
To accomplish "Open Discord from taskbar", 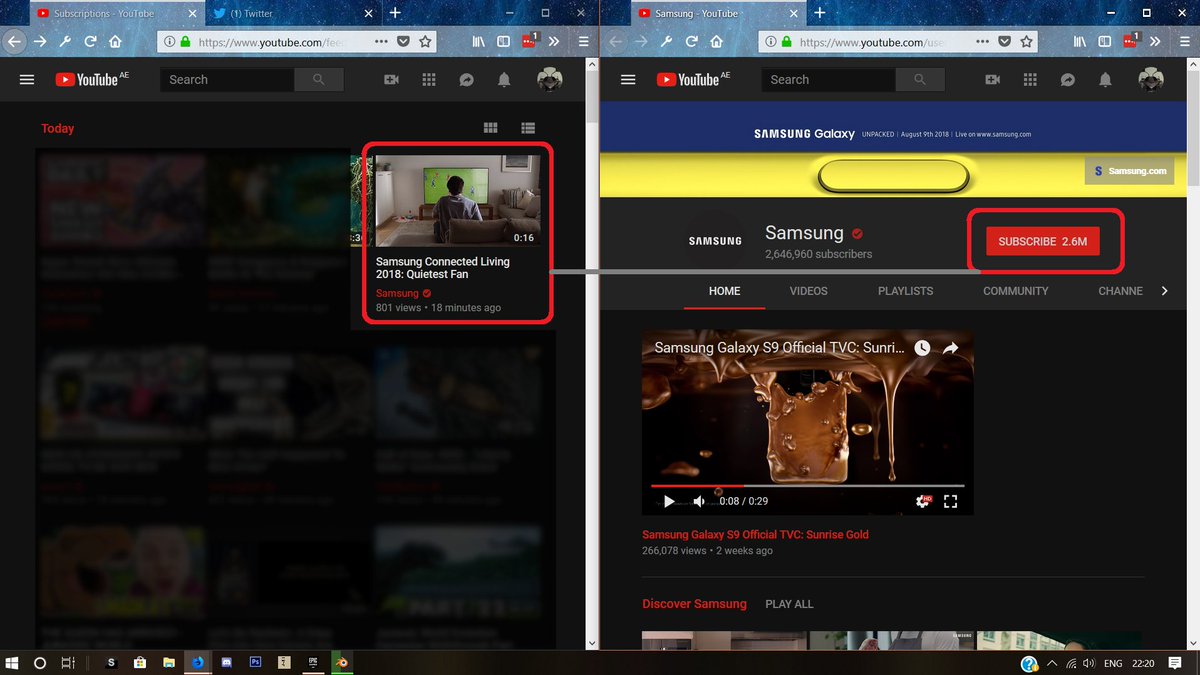I will (226, 663).
